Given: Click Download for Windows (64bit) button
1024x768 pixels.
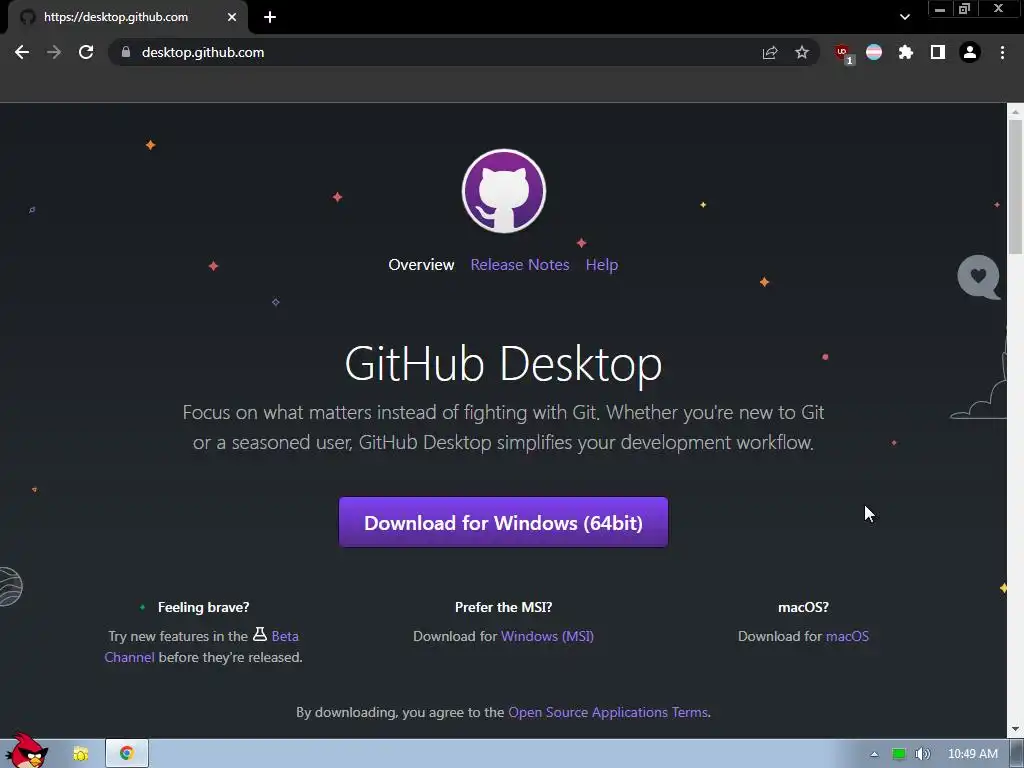Looking at the screenshot, I should (504, 522).
